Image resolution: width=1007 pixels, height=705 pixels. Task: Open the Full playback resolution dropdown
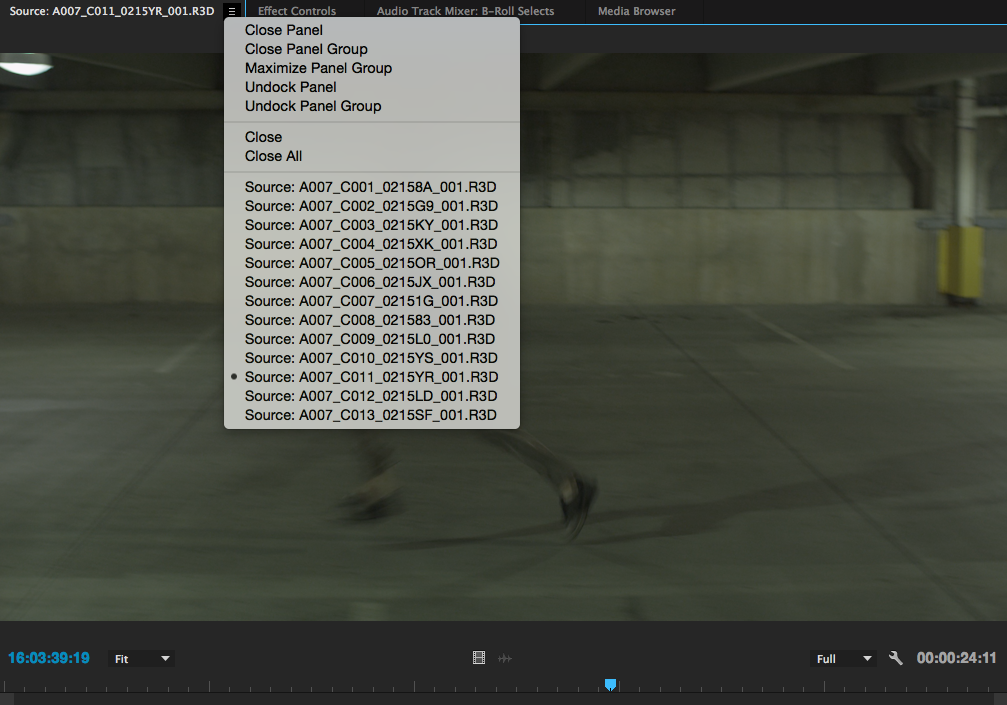pyautogui.click(x=842, y=657)
